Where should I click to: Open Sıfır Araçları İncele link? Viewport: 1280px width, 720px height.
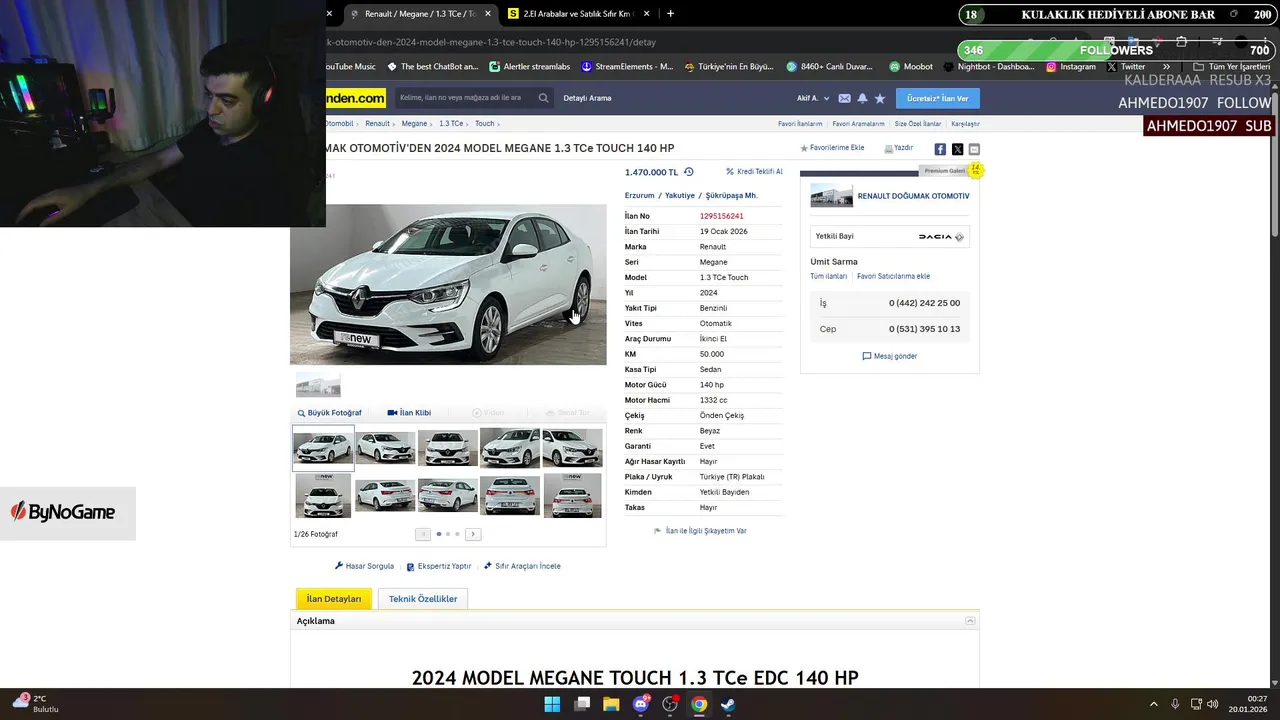pos(522,566)
